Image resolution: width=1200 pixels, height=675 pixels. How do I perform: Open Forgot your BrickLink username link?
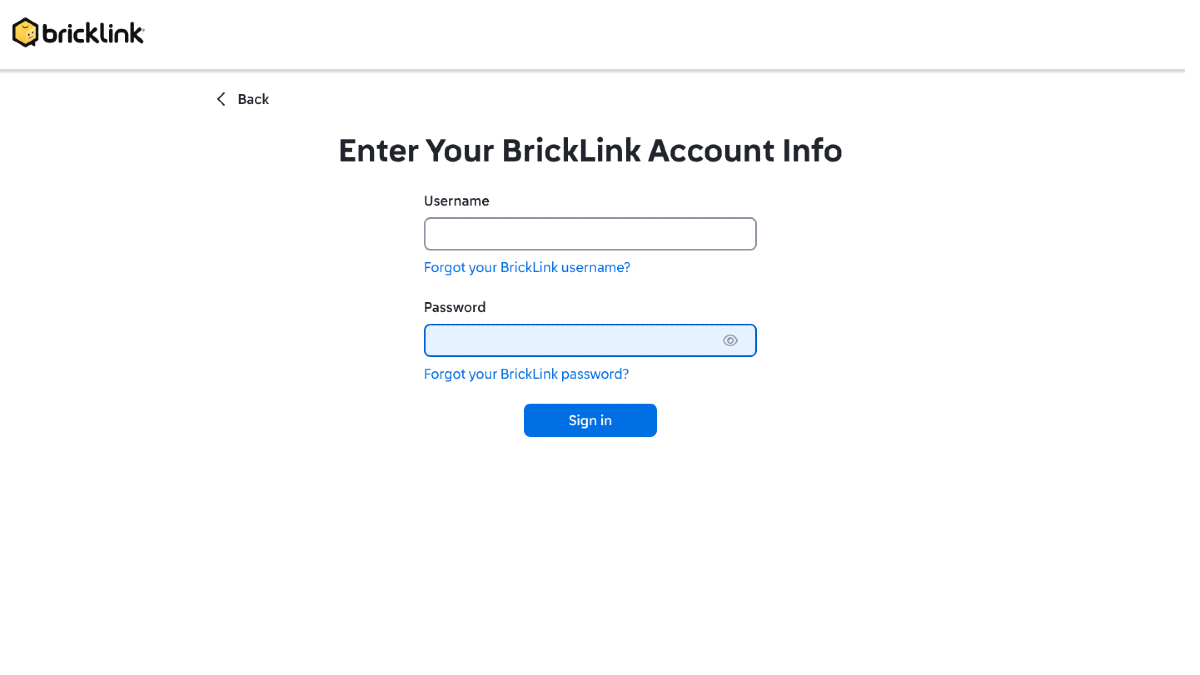click(x=527, y=267)
